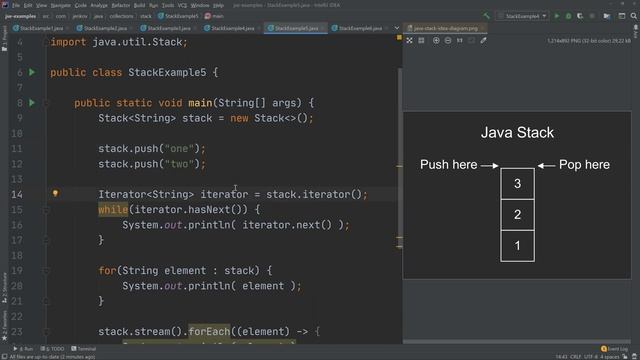Click CRLF line separator in status bar
Screen dimensions: 640x360
click(576, 357)
